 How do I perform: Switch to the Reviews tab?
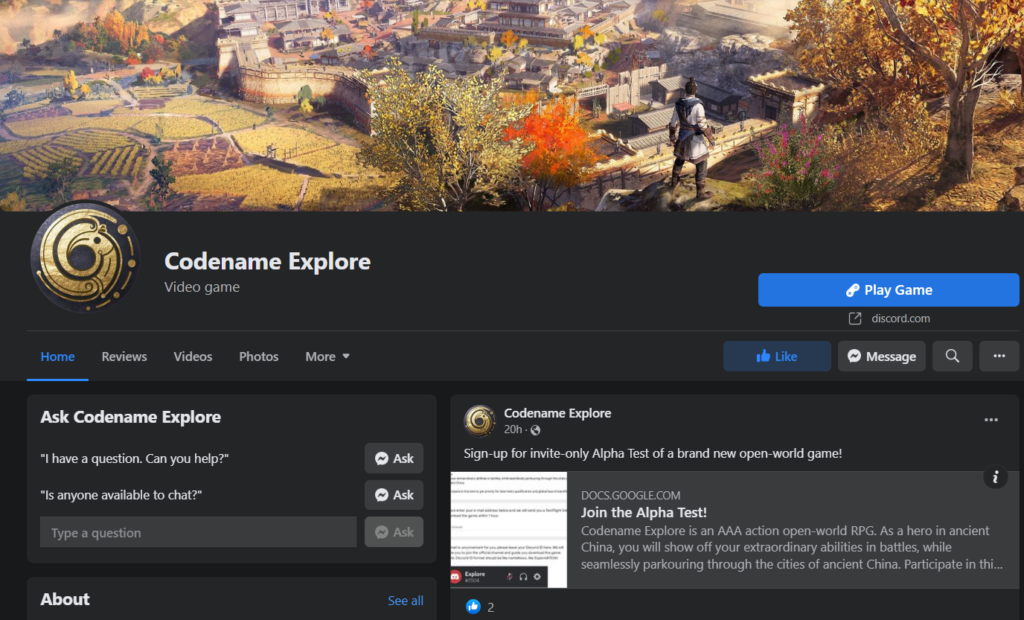pos(124,357)
